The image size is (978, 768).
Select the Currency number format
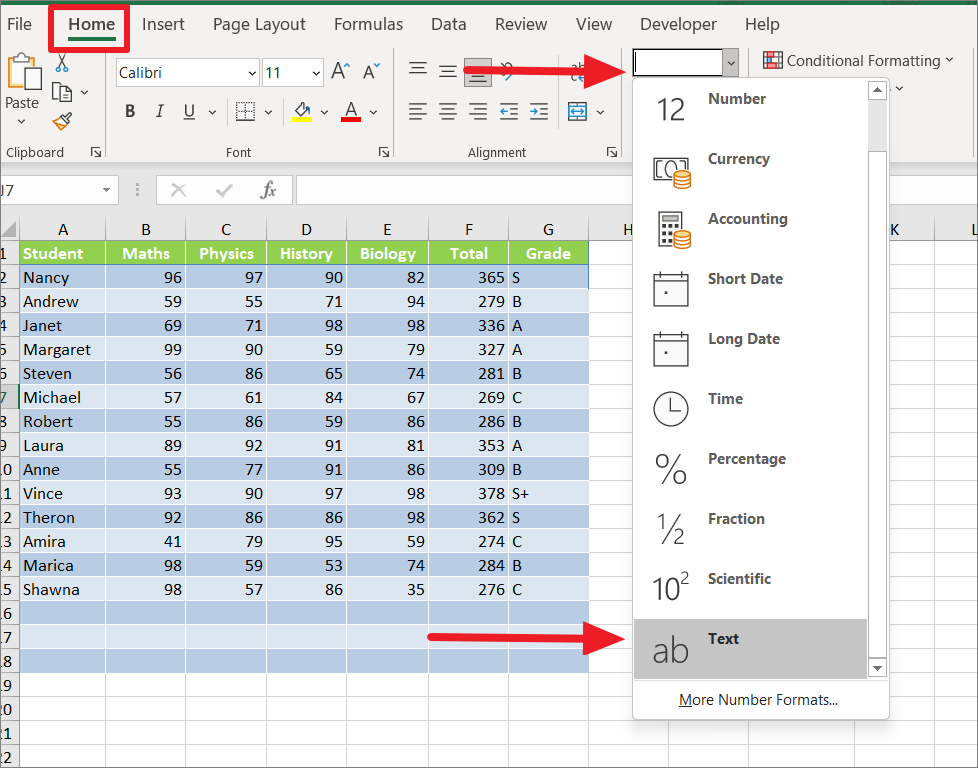tap(739, 160)
